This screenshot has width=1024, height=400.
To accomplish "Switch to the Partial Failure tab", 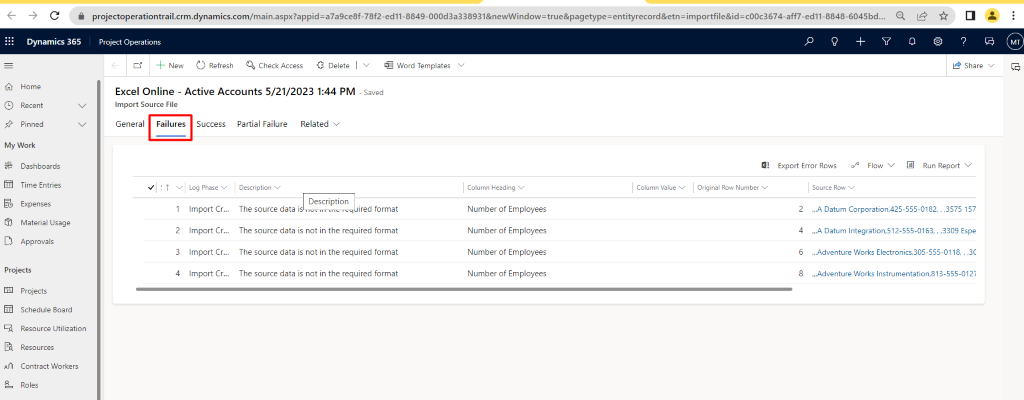I will 262,124.
